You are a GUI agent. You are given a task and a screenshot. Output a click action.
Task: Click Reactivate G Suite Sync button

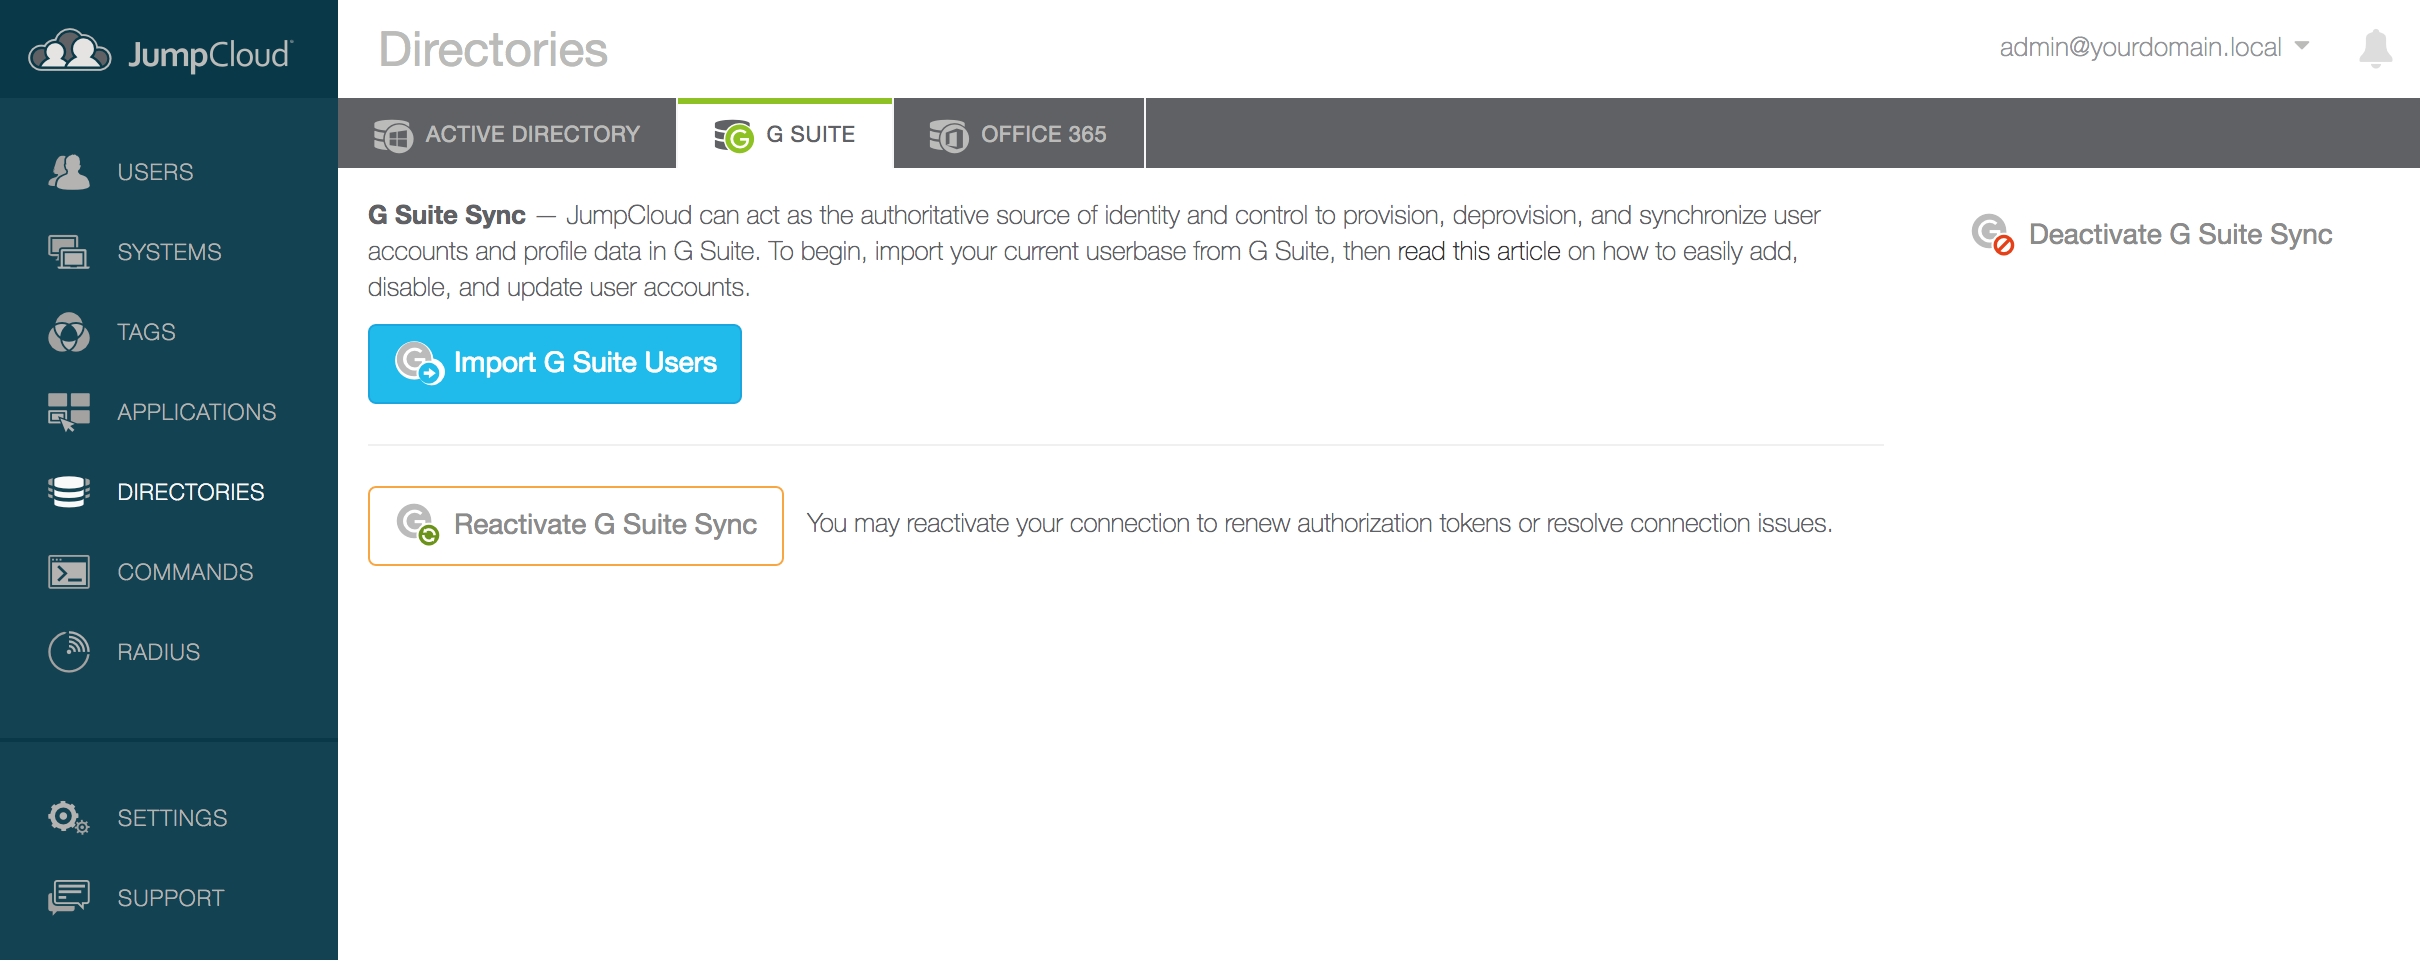[x=576, y=526]
